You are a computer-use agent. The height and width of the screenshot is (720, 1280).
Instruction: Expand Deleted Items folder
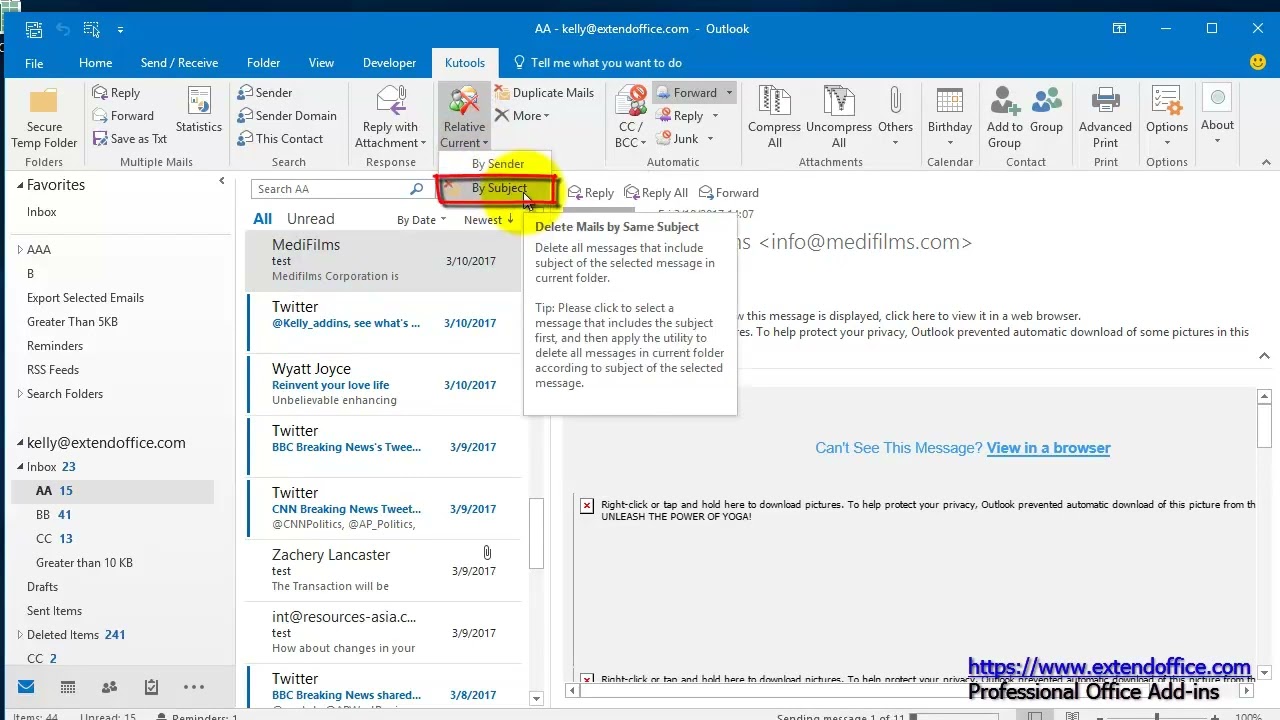(20, 635)
